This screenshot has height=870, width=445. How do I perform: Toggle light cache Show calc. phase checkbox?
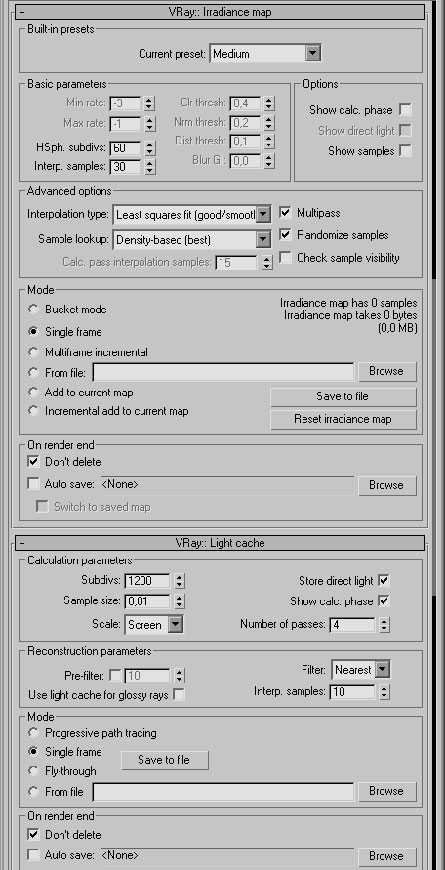383,600
